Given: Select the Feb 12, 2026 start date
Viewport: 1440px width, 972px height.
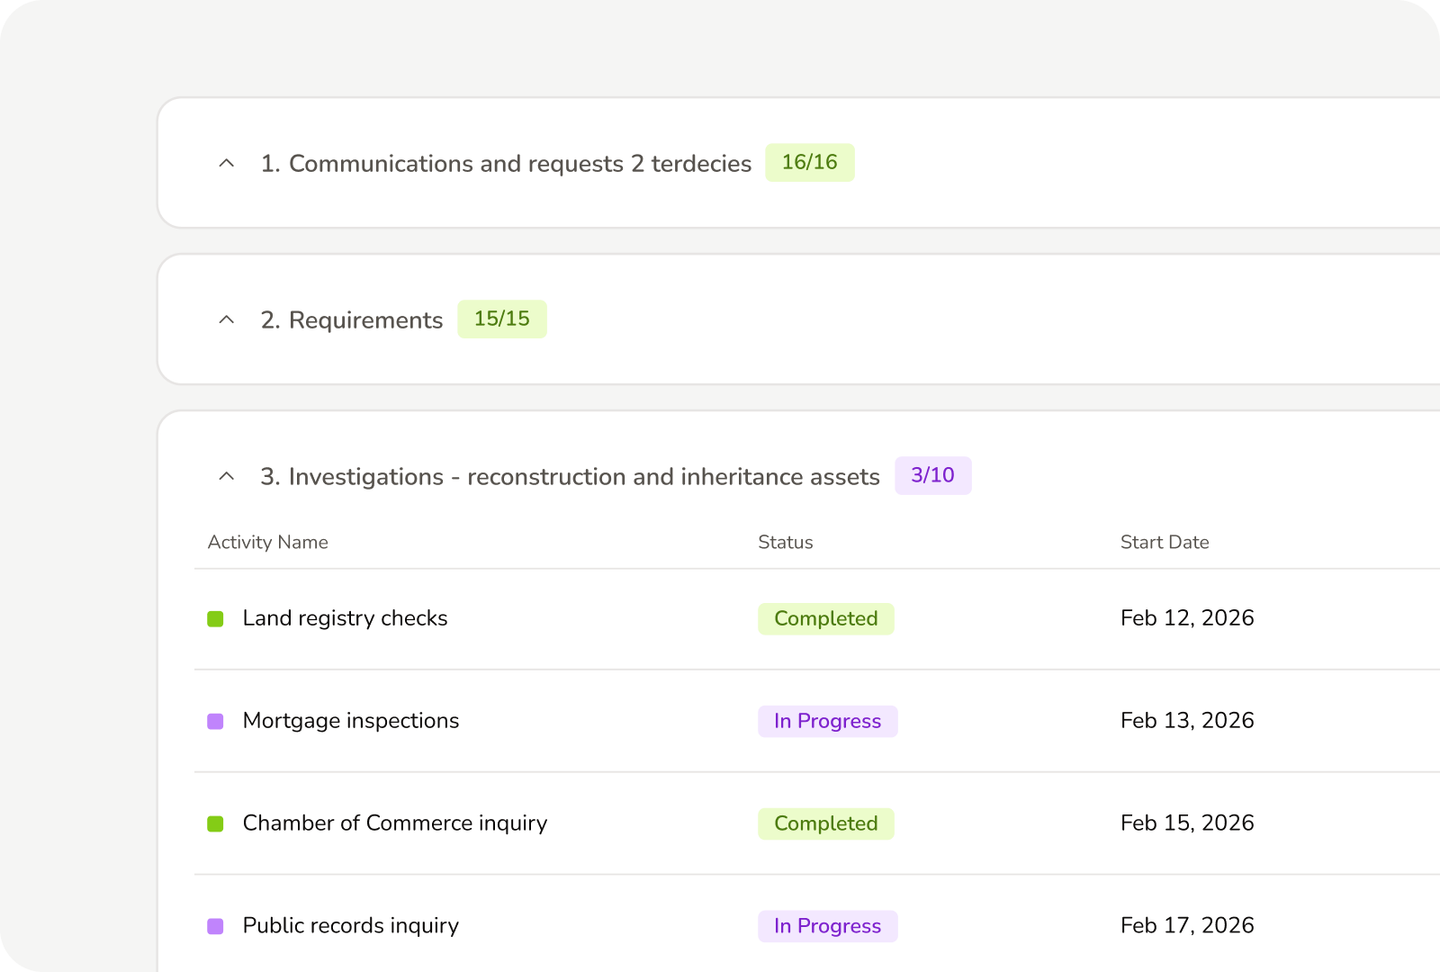Looking at the screenshot, I should tap(1187, 618).
